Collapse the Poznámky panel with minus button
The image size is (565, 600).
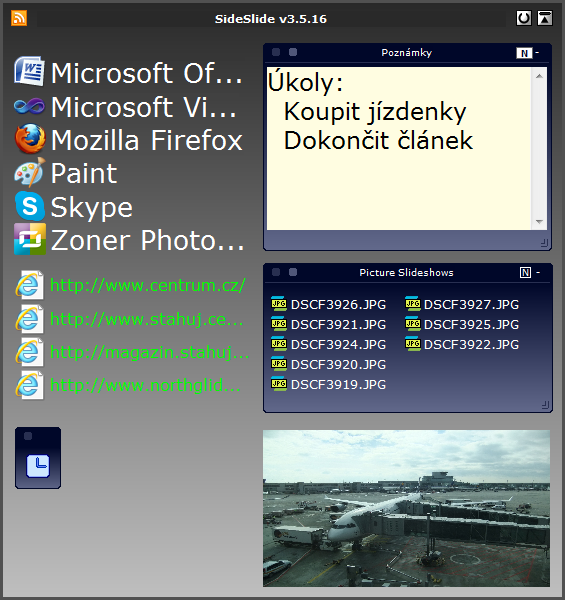[x=537, y=52]
